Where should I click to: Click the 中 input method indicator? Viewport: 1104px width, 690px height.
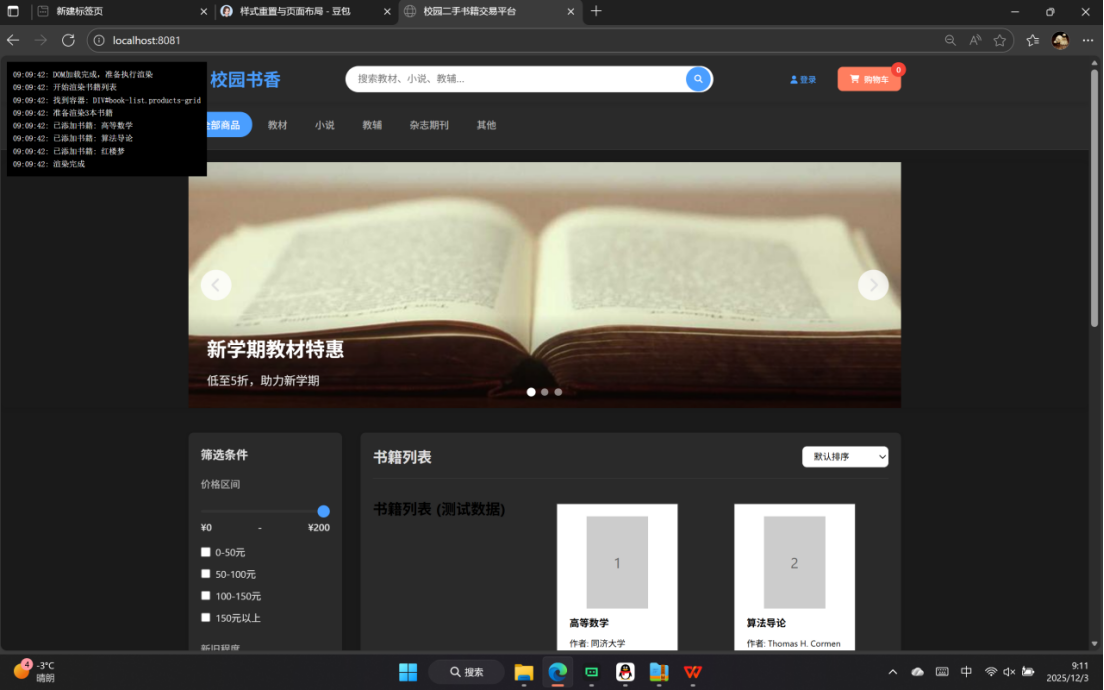point(966,672)
